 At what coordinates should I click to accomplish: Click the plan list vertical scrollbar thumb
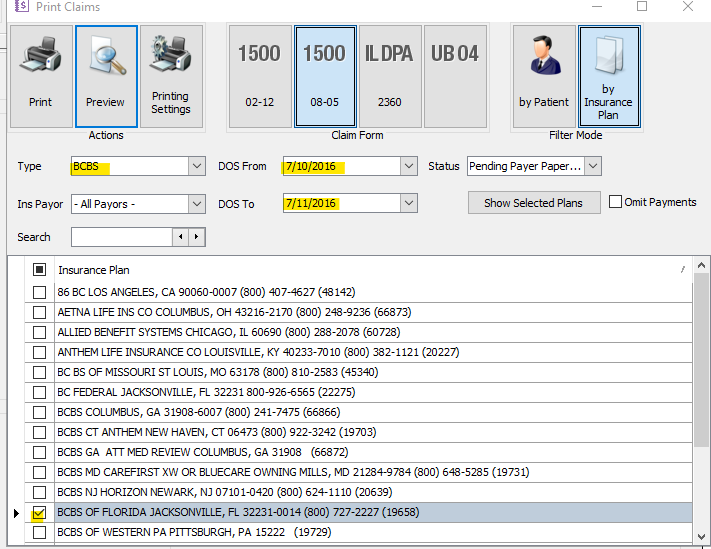701,360
